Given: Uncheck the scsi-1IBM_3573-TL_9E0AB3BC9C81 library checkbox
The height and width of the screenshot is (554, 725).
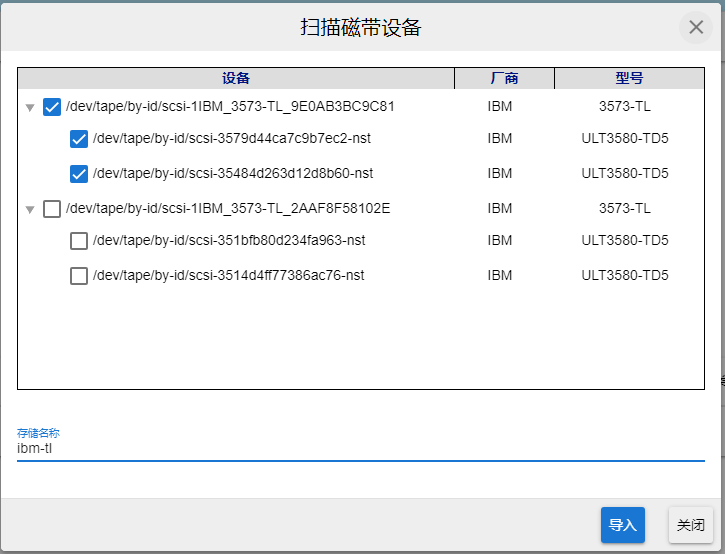Looking at the screenshot, I should click(53, 107).
